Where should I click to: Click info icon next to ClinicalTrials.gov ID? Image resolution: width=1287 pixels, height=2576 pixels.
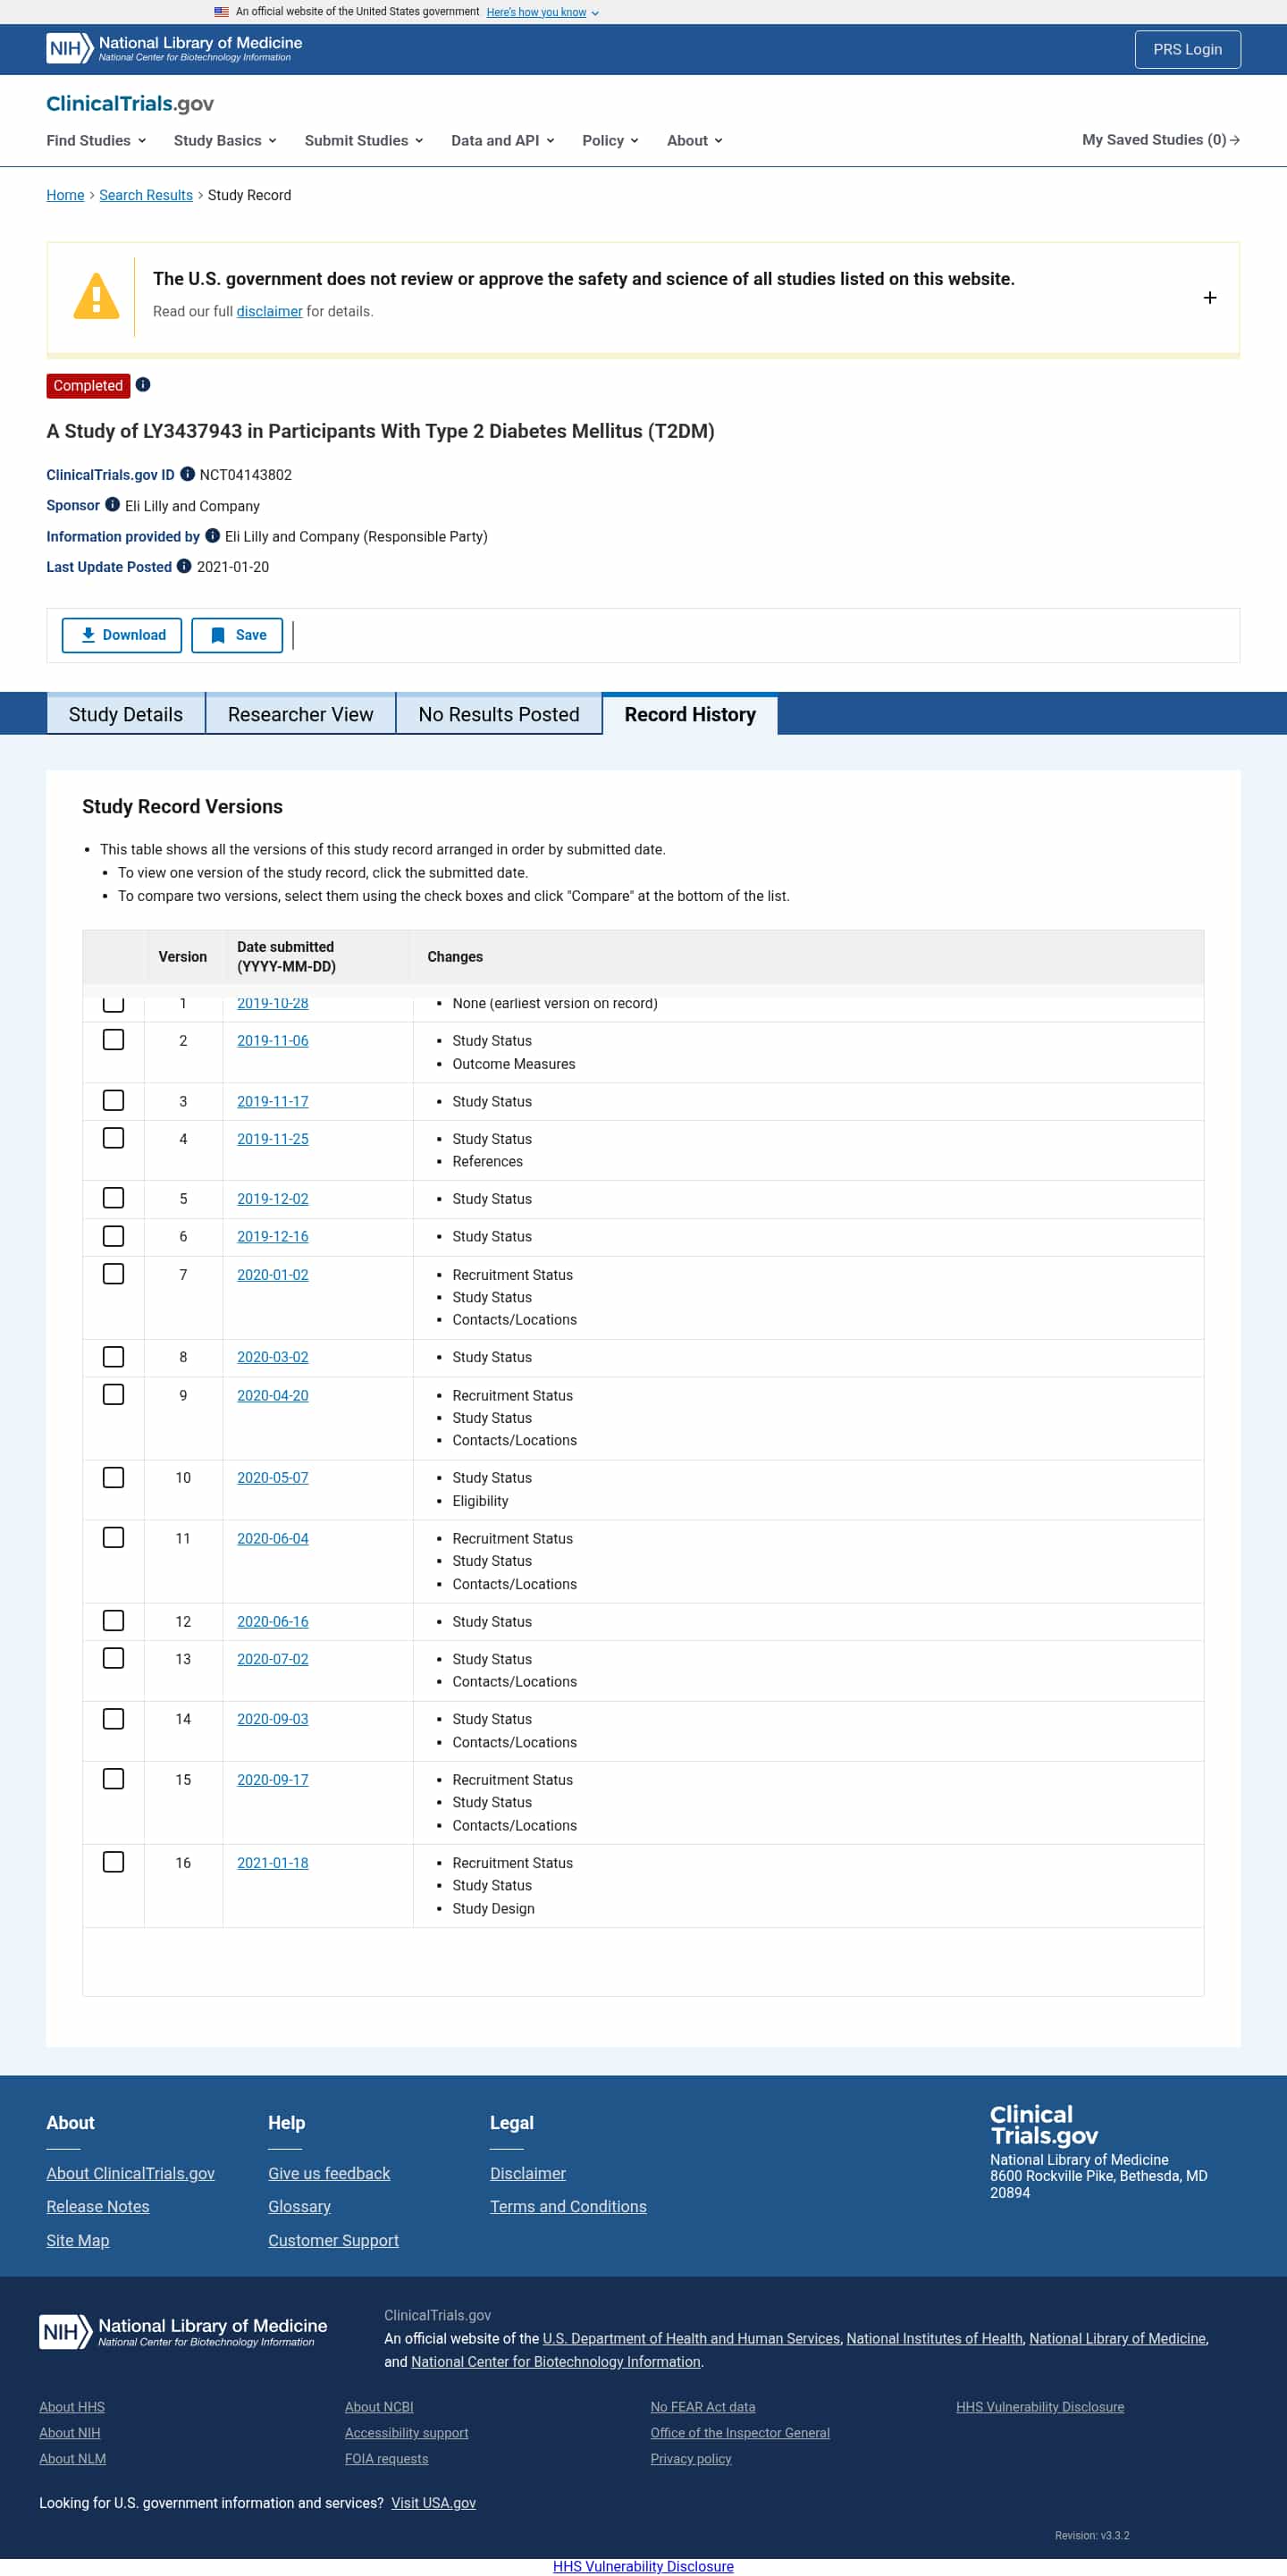(187, 474)
